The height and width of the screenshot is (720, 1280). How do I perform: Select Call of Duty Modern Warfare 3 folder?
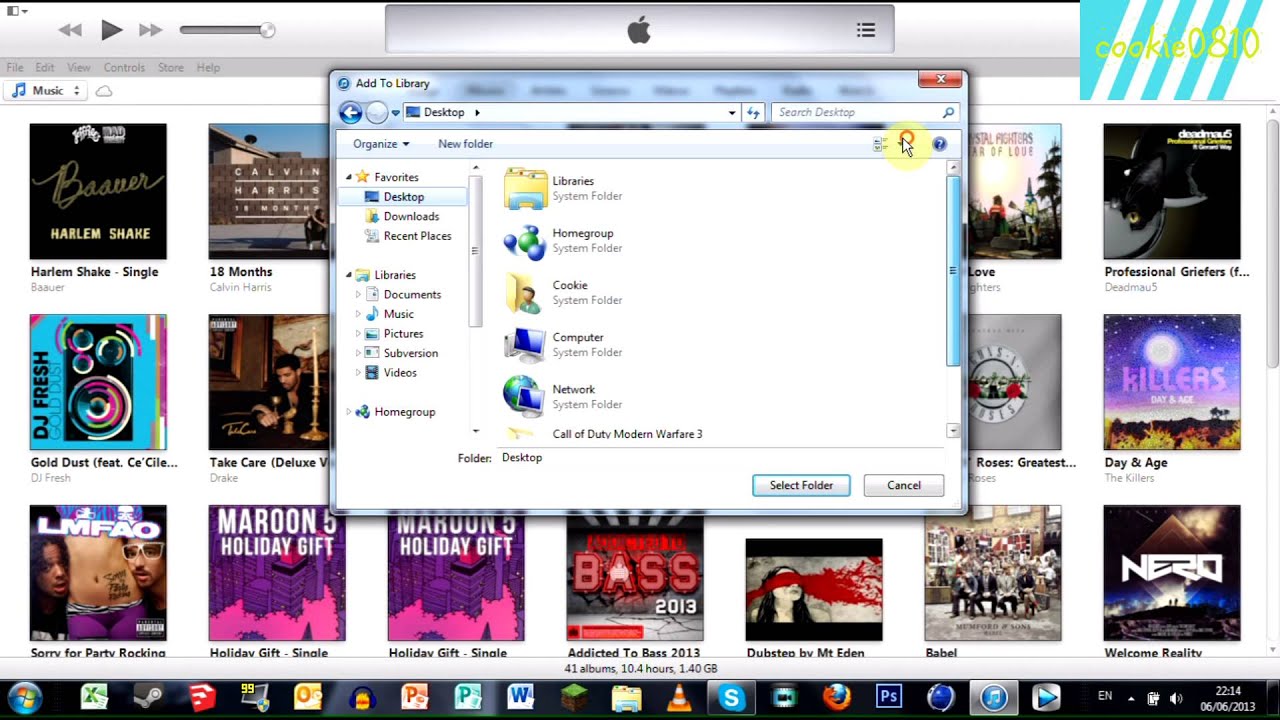627,434
